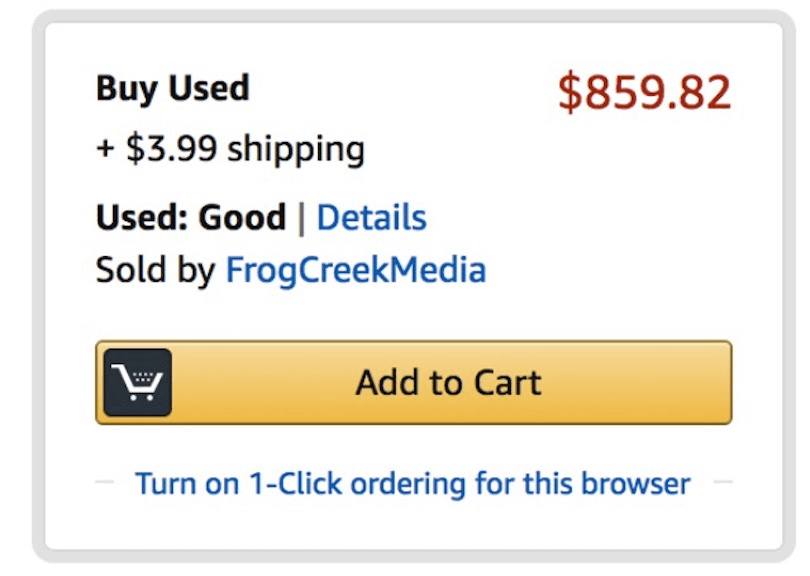This screenshot has width=810, height=576.
Task: Click the shopping cart icon
Action: [x=138, y=382]
